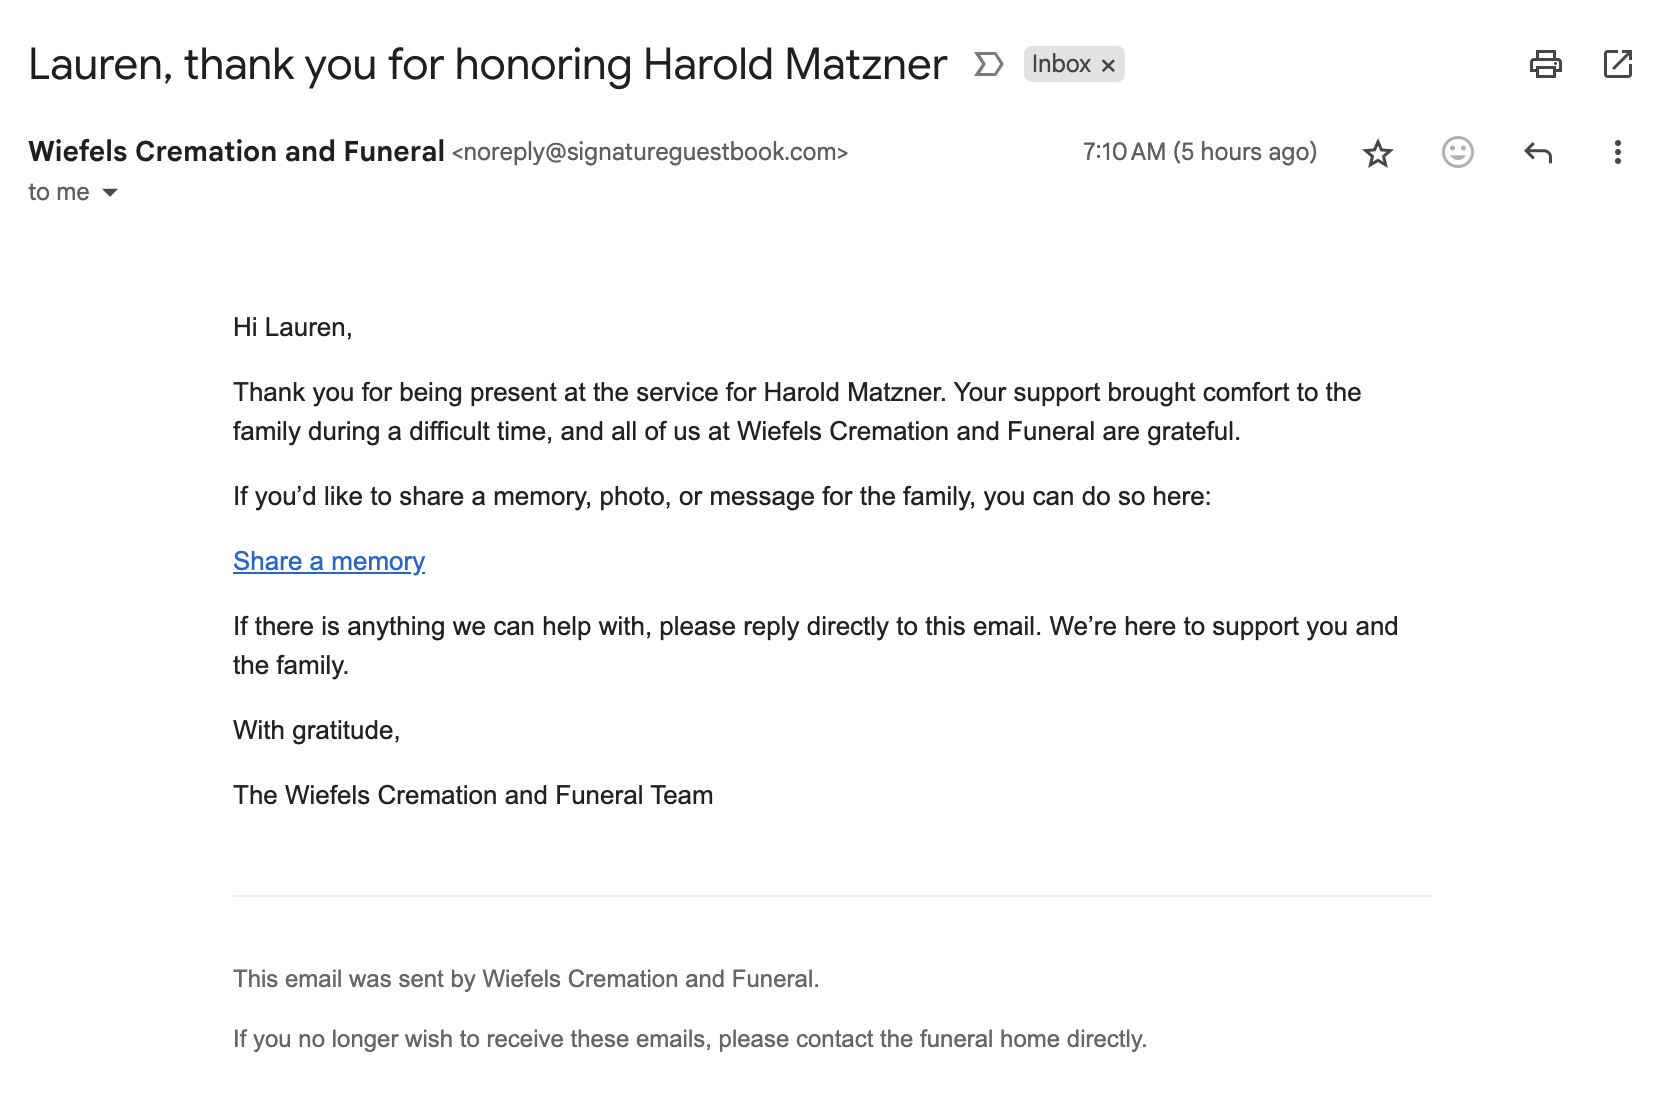Click the noreply@signatureguestbook.com sender address
Screen dimensions: 1664x1110
[x=649, y=152]
